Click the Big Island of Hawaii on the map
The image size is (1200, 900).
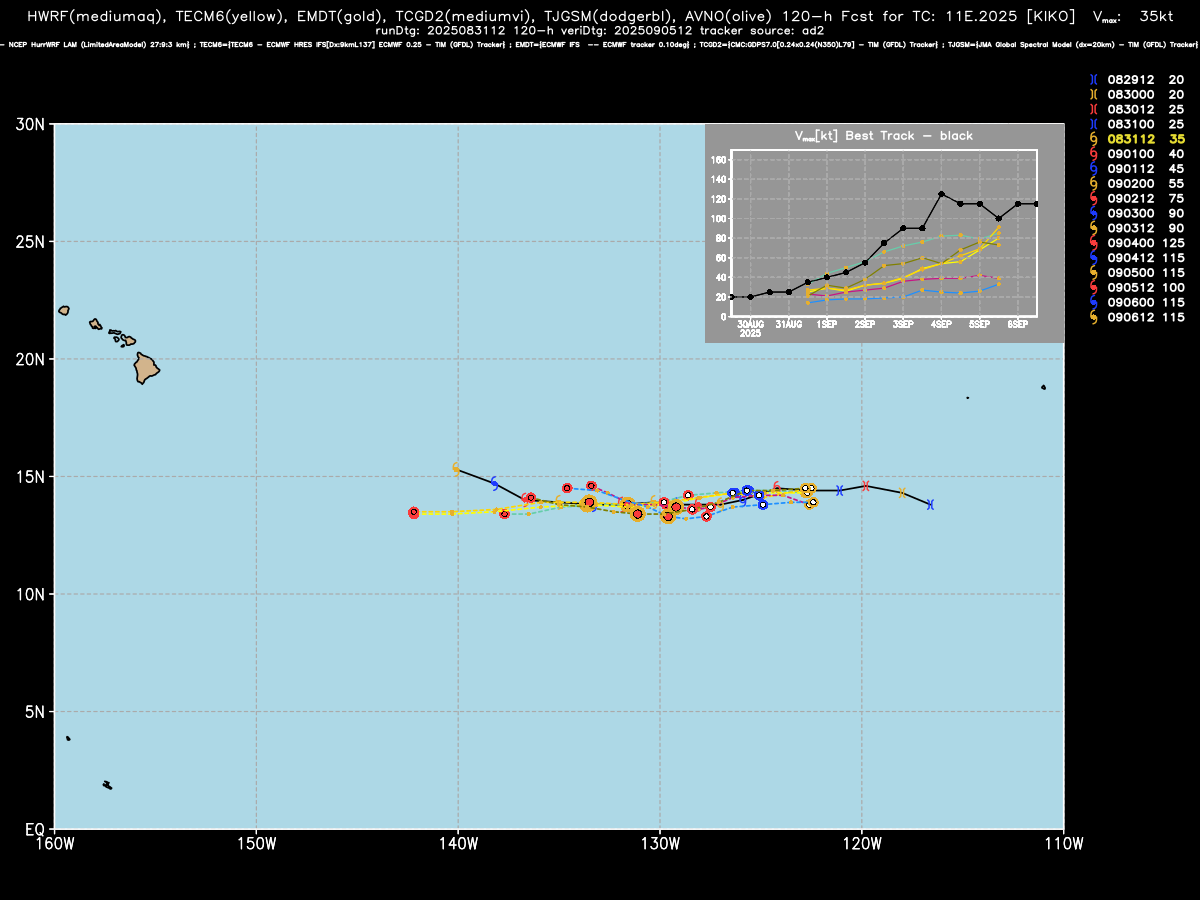point(147,368)
